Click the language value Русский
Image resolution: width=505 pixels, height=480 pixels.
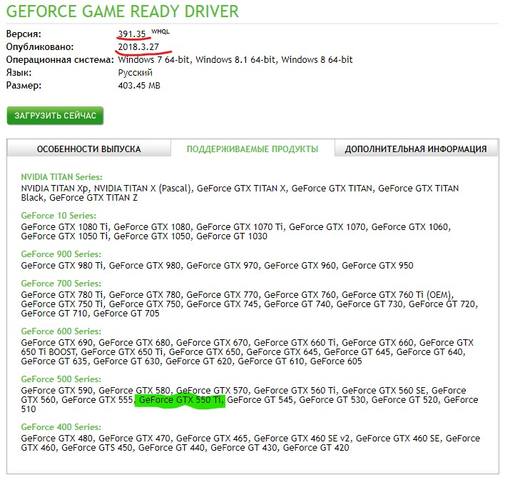coord(135,73)
